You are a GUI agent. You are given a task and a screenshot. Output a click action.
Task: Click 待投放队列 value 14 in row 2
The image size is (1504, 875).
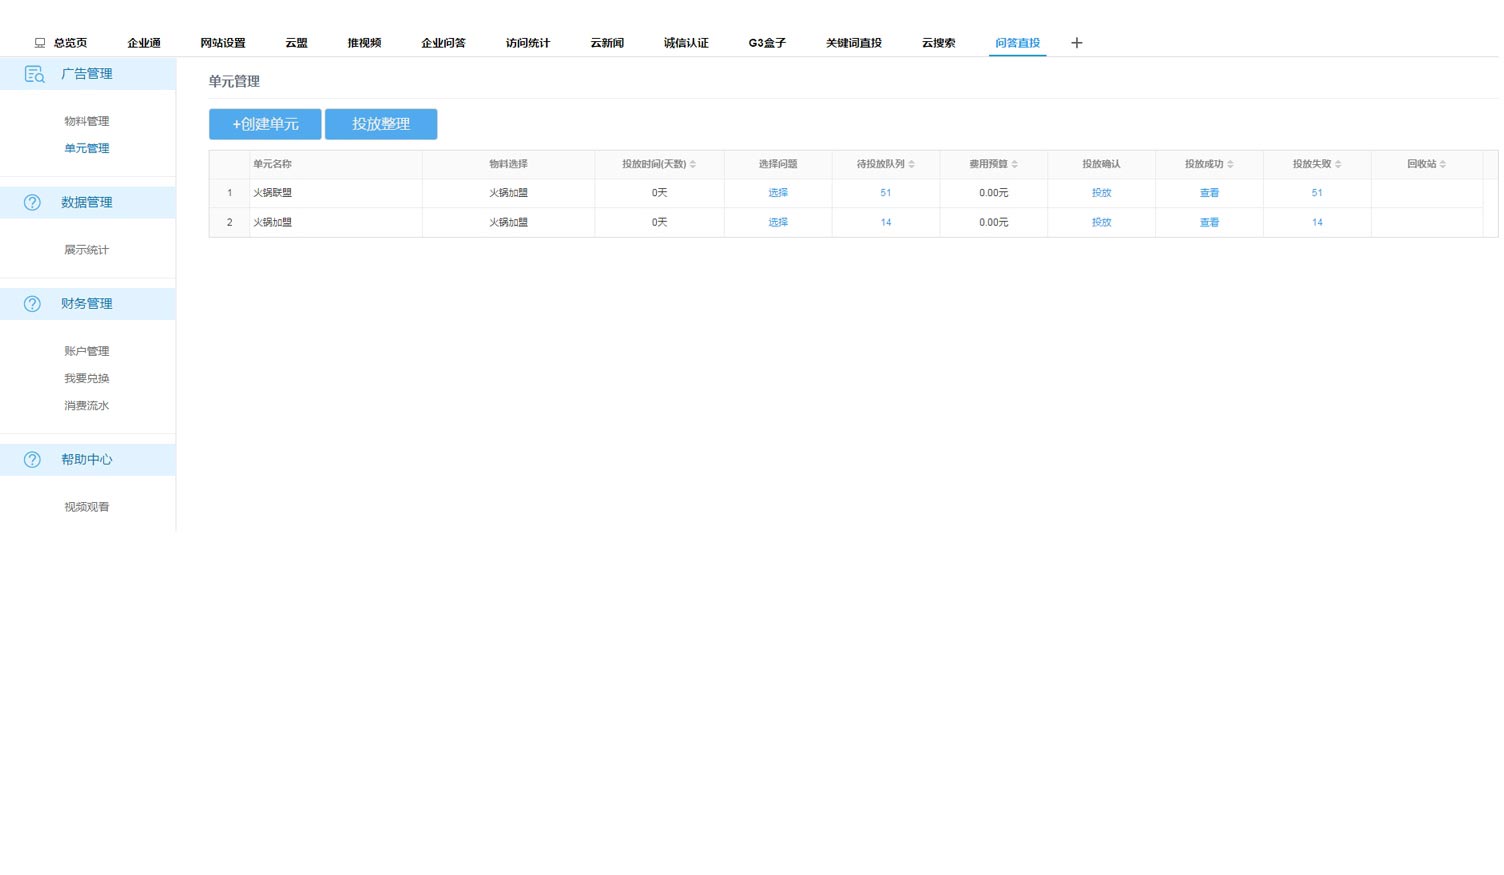pos(886,222)
